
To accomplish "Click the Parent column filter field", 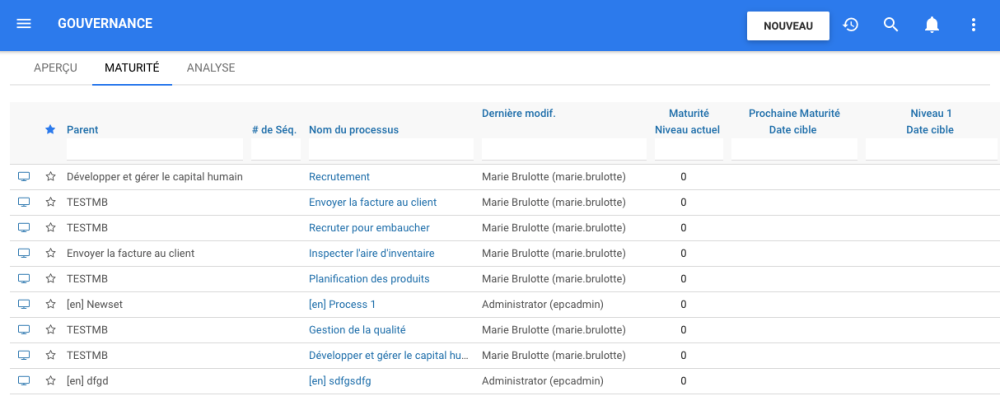I will point(154,149).
